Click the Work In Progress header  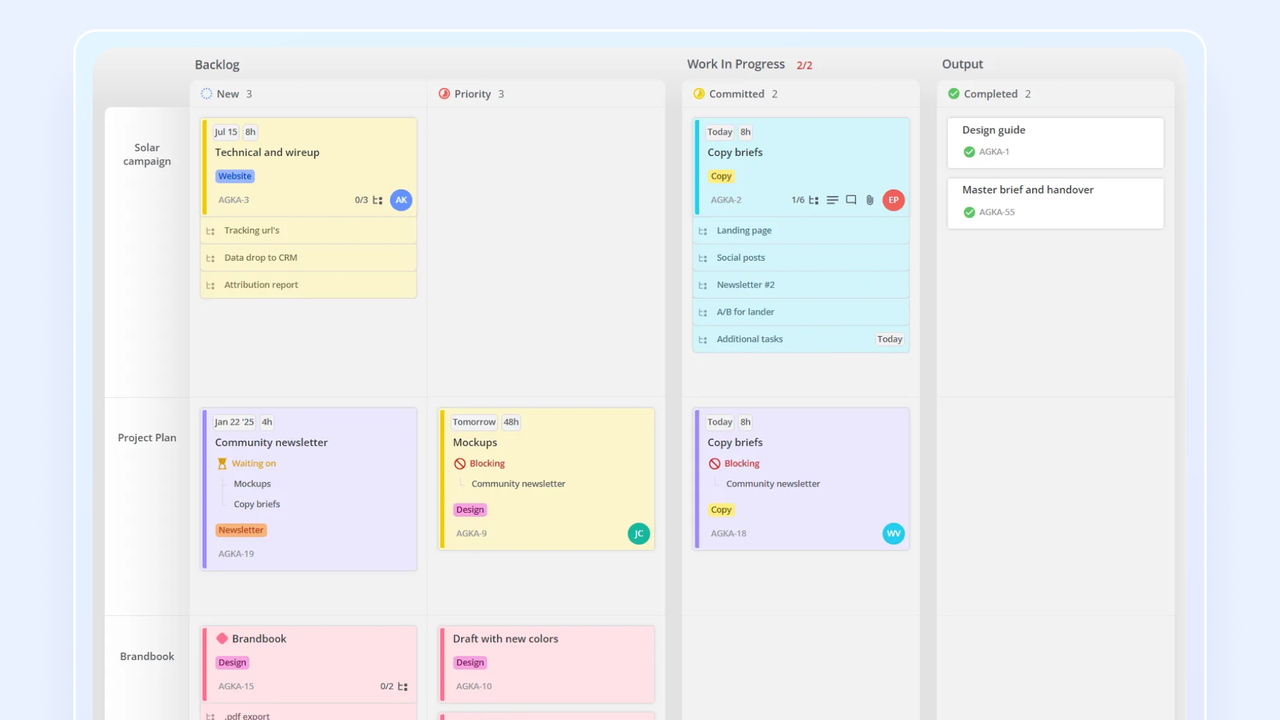pos(736,64)
